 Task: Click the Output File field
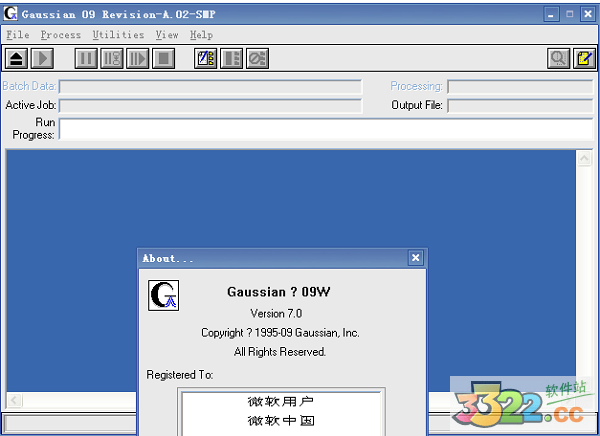pos(520,106)
